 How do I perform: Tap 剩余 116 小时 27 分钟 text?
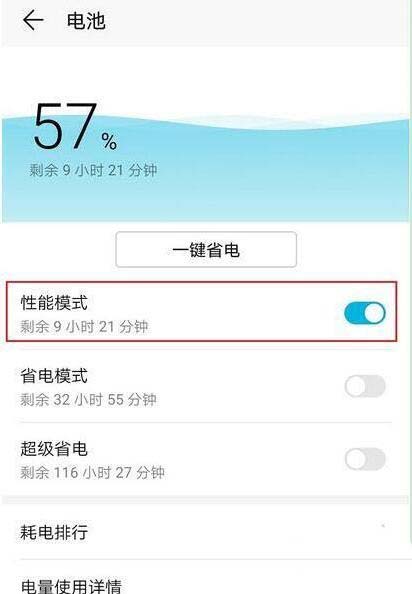click(x=92, y=472)
